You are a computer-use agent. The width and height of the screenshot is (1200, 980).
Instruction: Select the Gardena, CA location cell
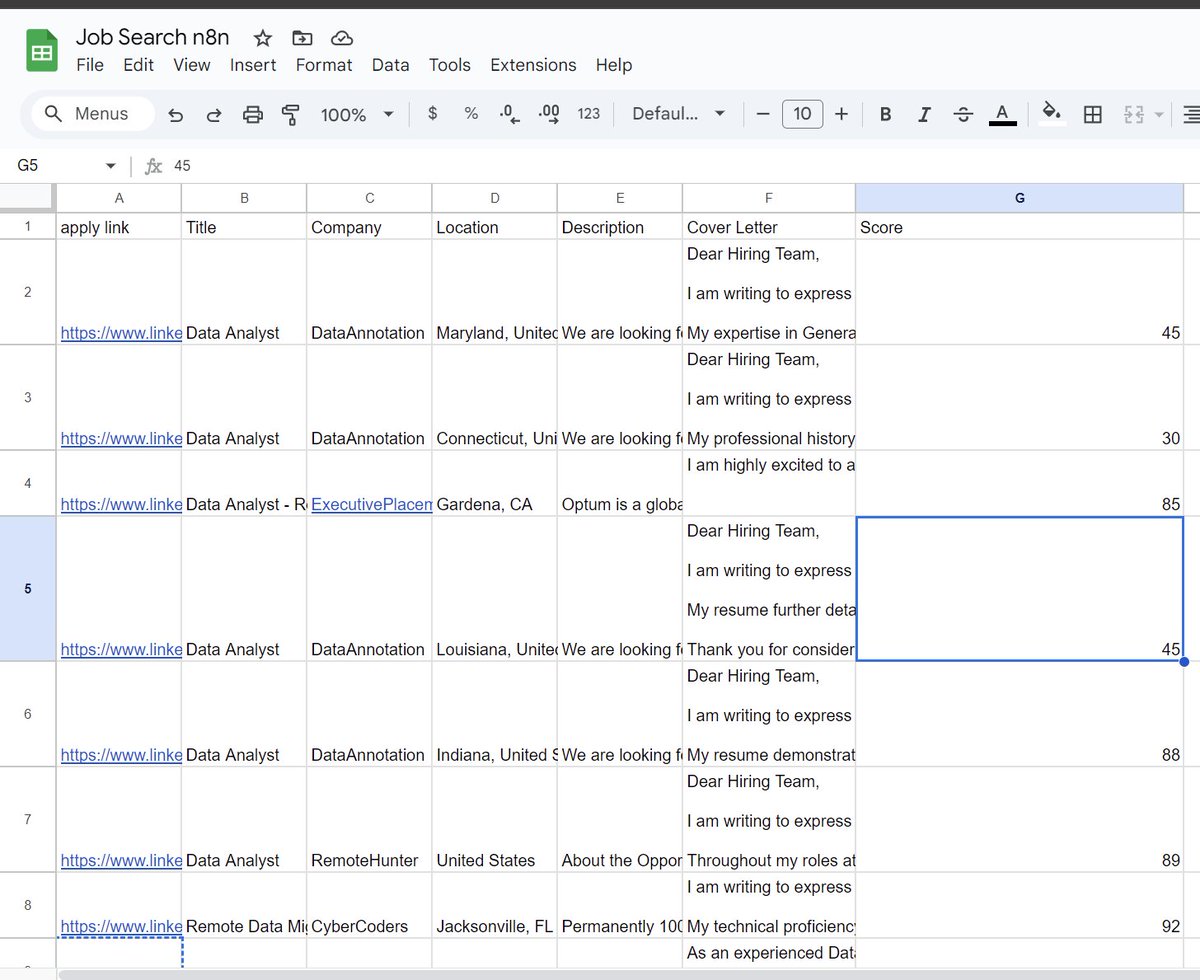pyautogui.click(x=494, y=484)
